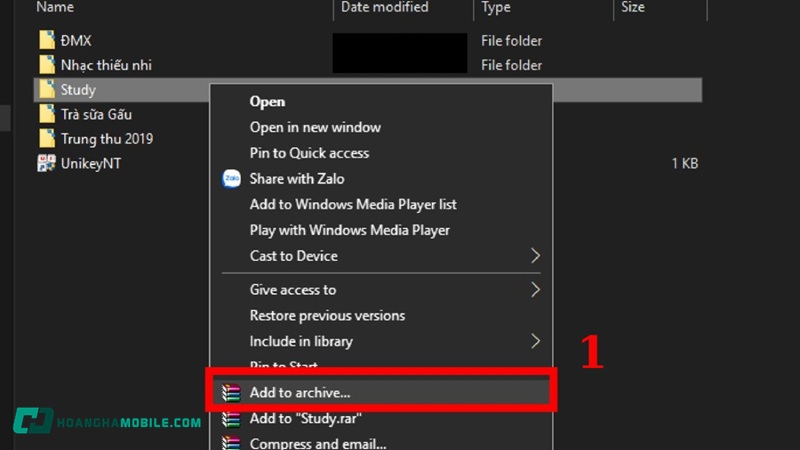The height and width of the screenshot is (450, 800).
Task: Click Restore previous versions menu entry
Action: pyautogui.click(x=327, y=315)
